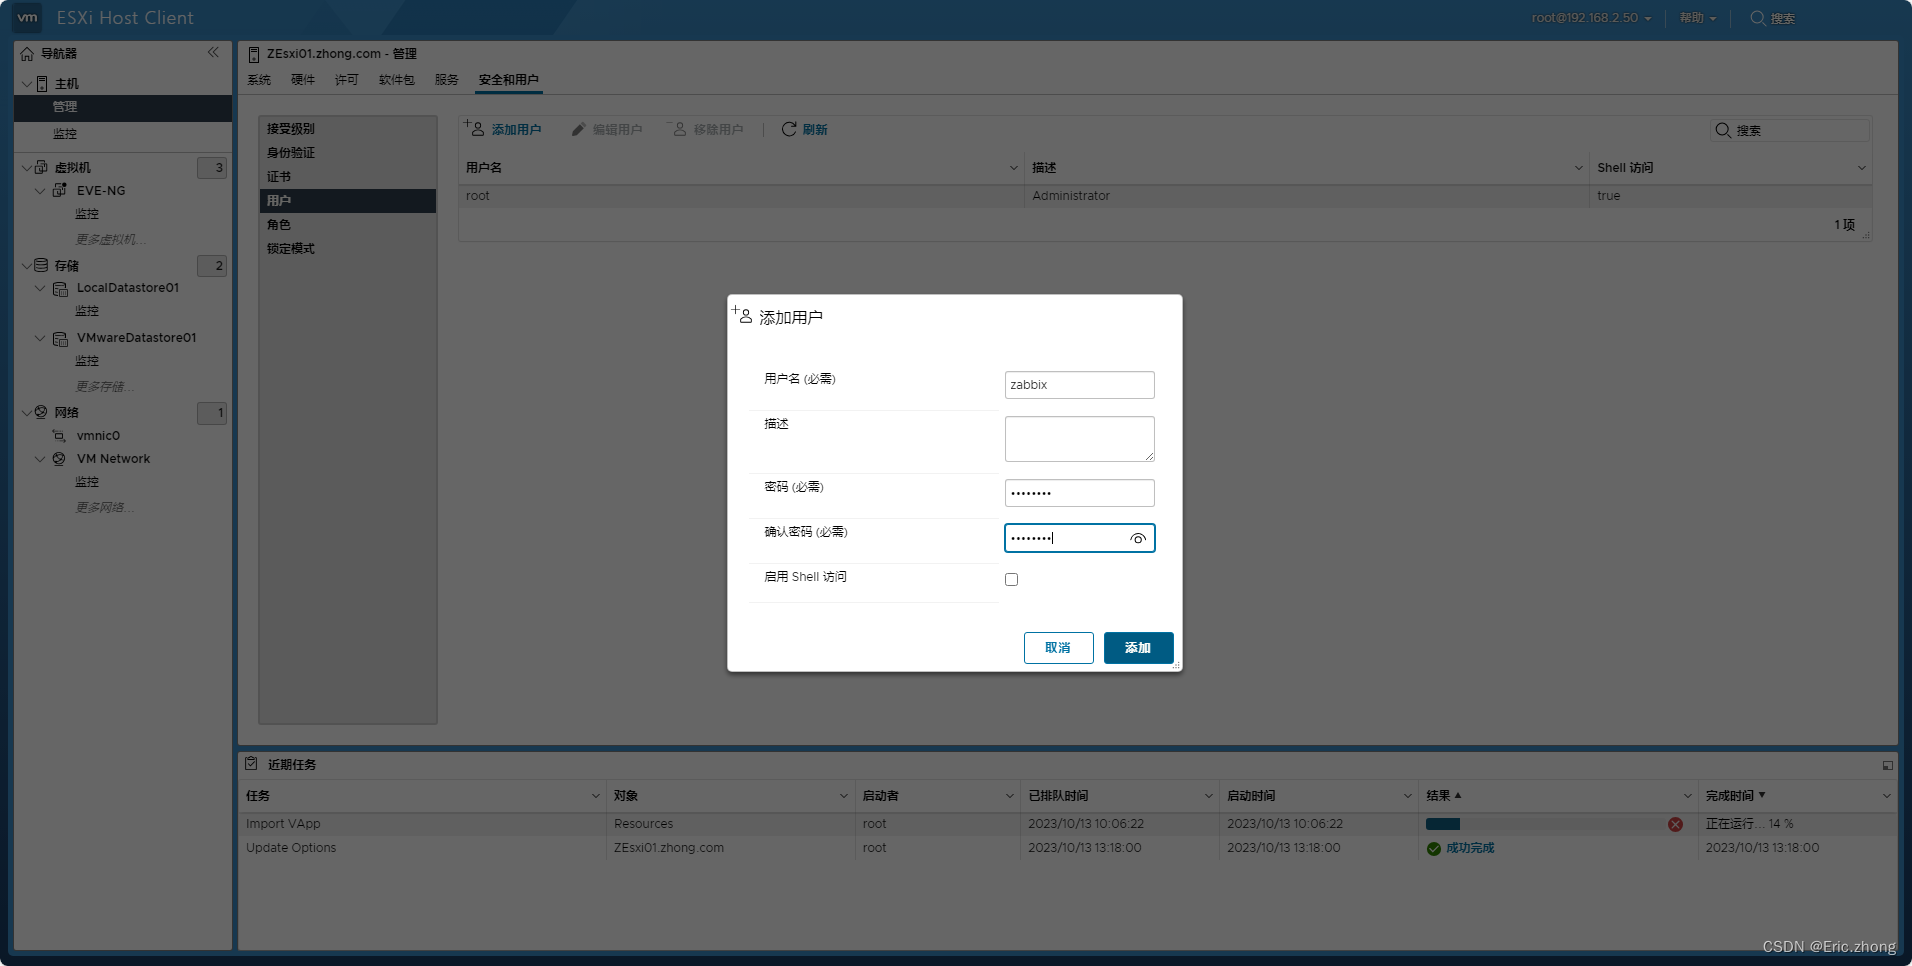The width and height of the screenshot is (1912, 966).
Task: Open the Shell access column dropdown
Action: 1861,168
